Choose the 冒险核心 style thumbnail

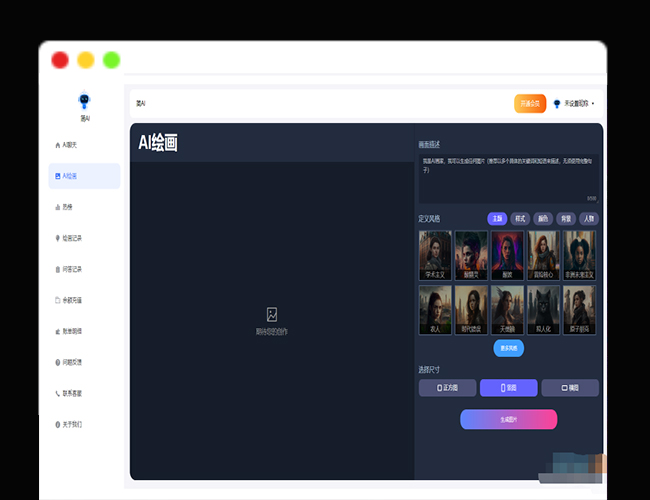(543, 255)
